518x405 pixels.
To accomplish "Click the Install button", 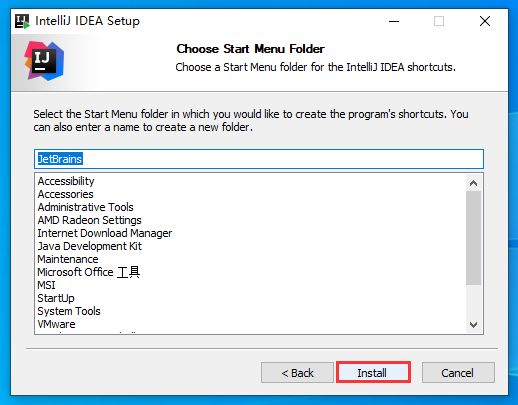I will (373, 372).
